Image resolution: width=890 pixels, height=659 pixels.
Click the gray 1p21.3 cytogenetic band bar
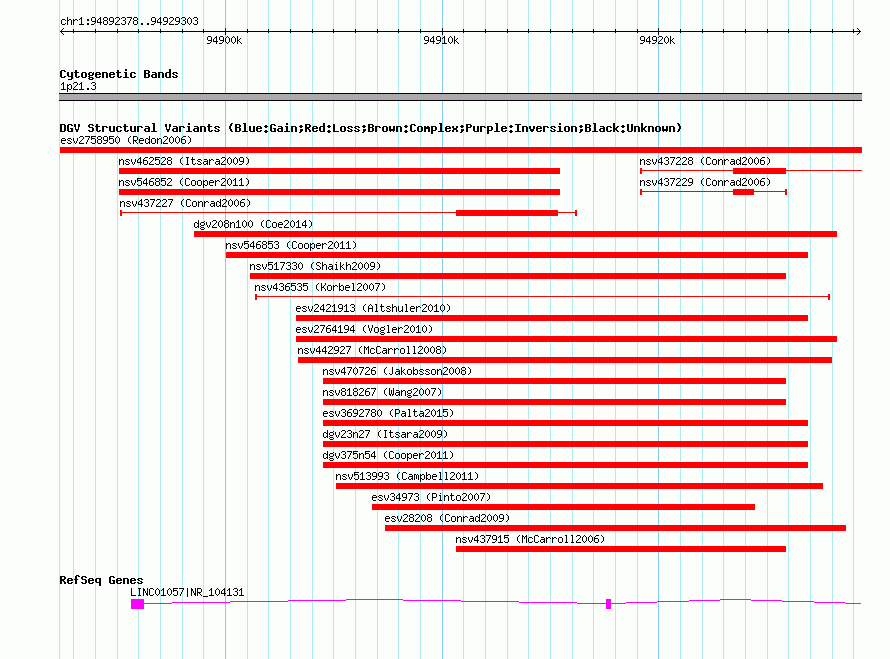(461, 97)
